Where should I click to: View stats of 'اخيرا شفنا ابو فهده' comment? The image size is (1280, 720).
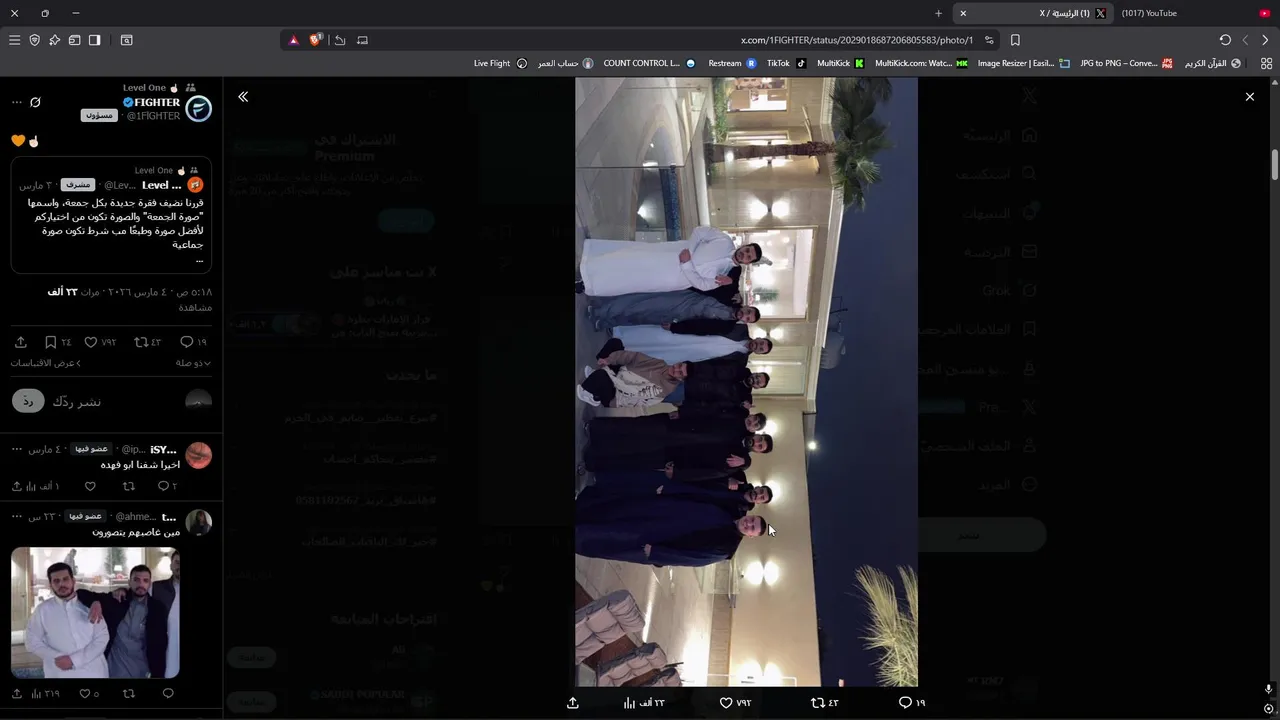point(45,486)
